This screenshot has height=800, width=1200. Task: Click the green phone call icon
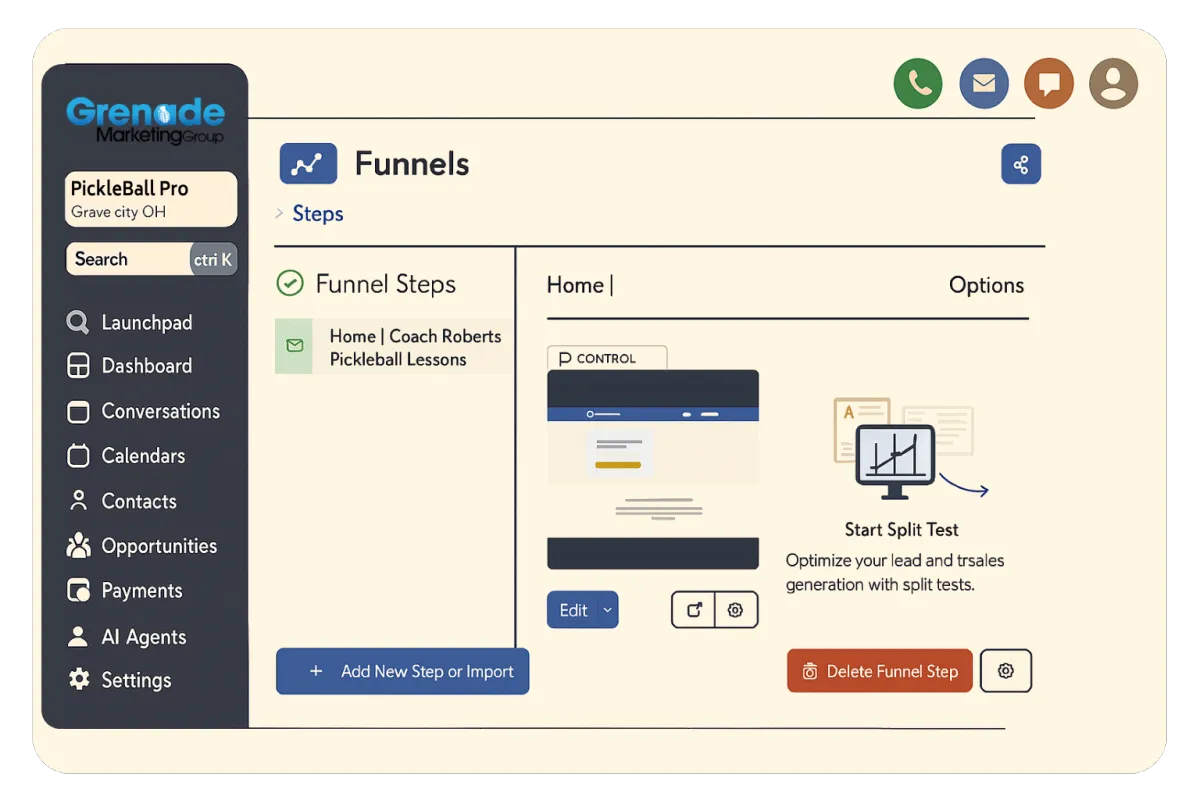point(918,83)
